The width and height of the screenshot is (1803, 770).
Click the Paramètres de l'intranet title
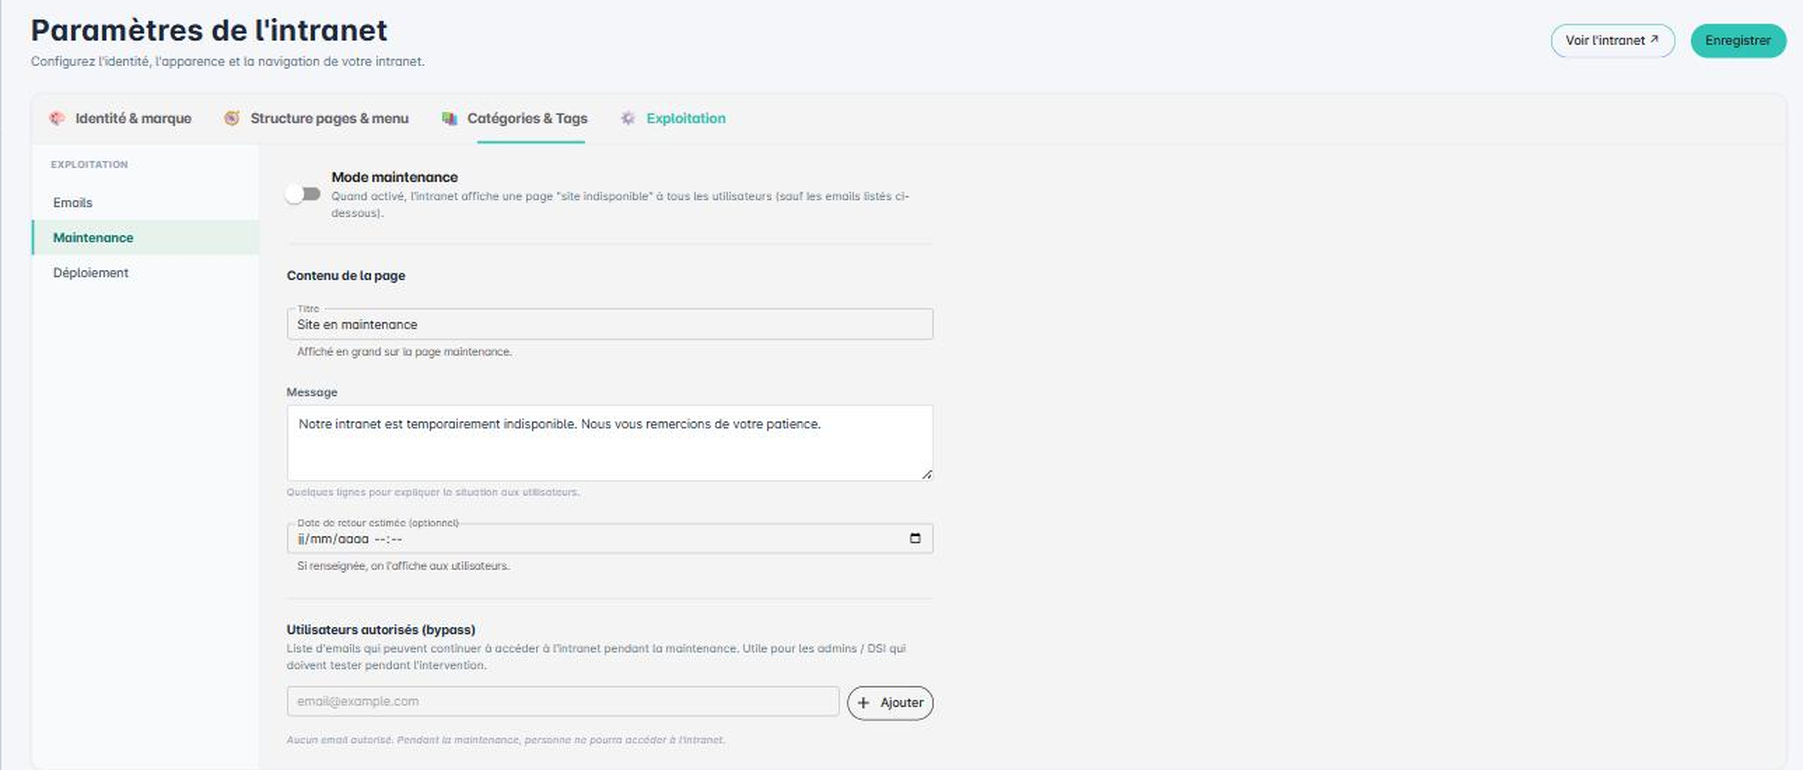(x=209, y=30)
